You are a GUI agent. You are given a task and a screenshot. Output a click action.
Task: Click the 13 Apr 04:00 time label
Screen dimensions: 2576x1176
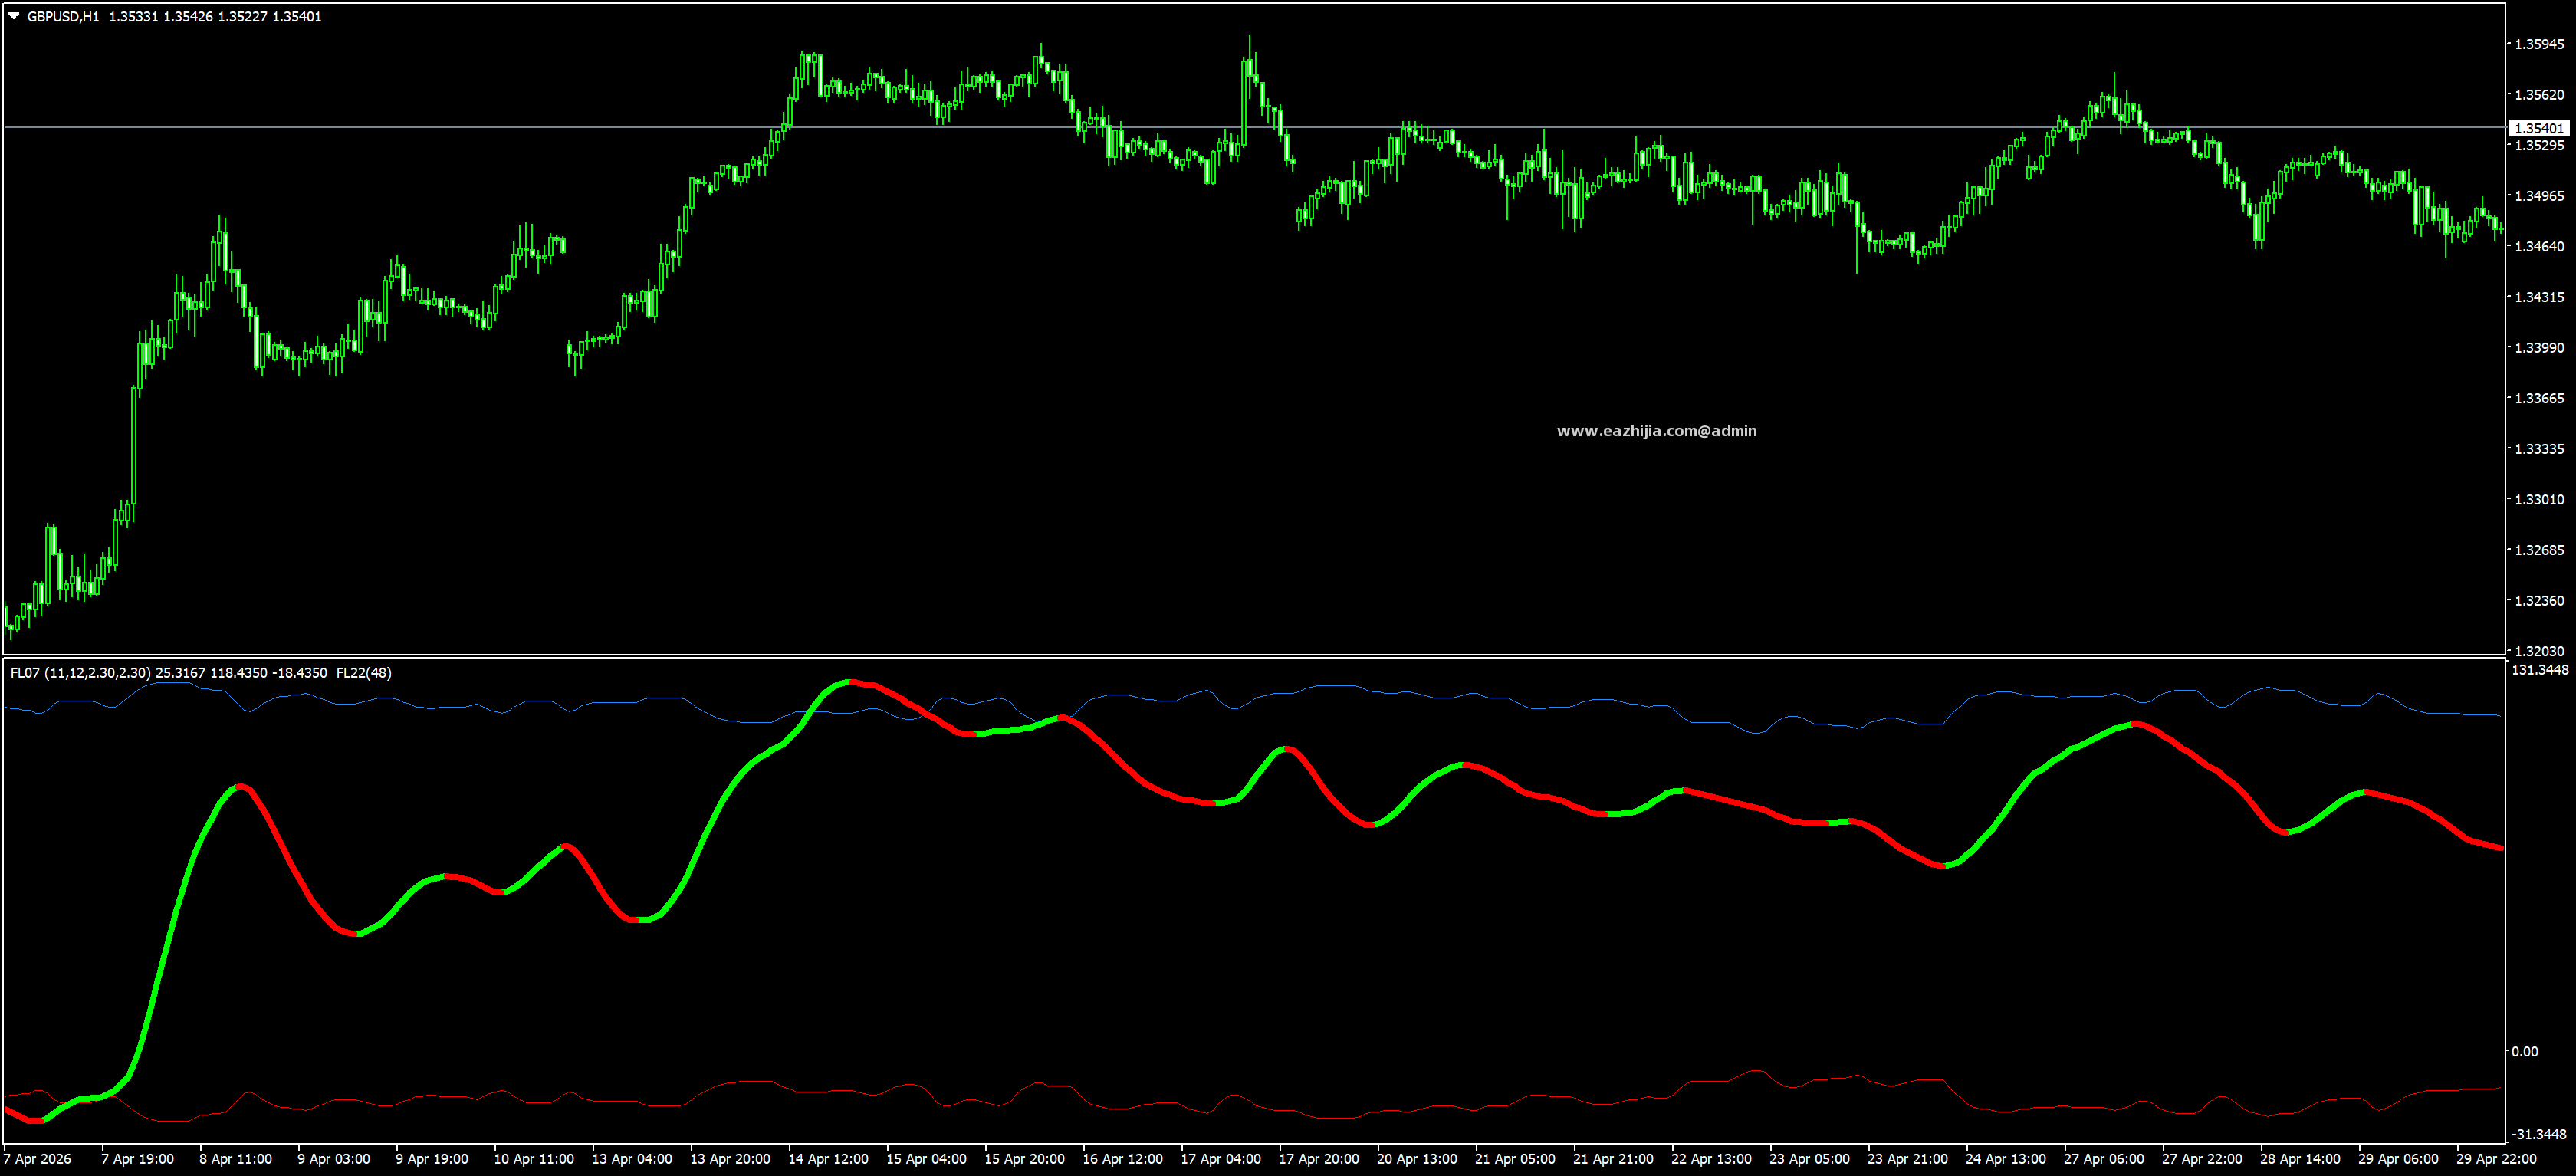tap(631, 1159)
